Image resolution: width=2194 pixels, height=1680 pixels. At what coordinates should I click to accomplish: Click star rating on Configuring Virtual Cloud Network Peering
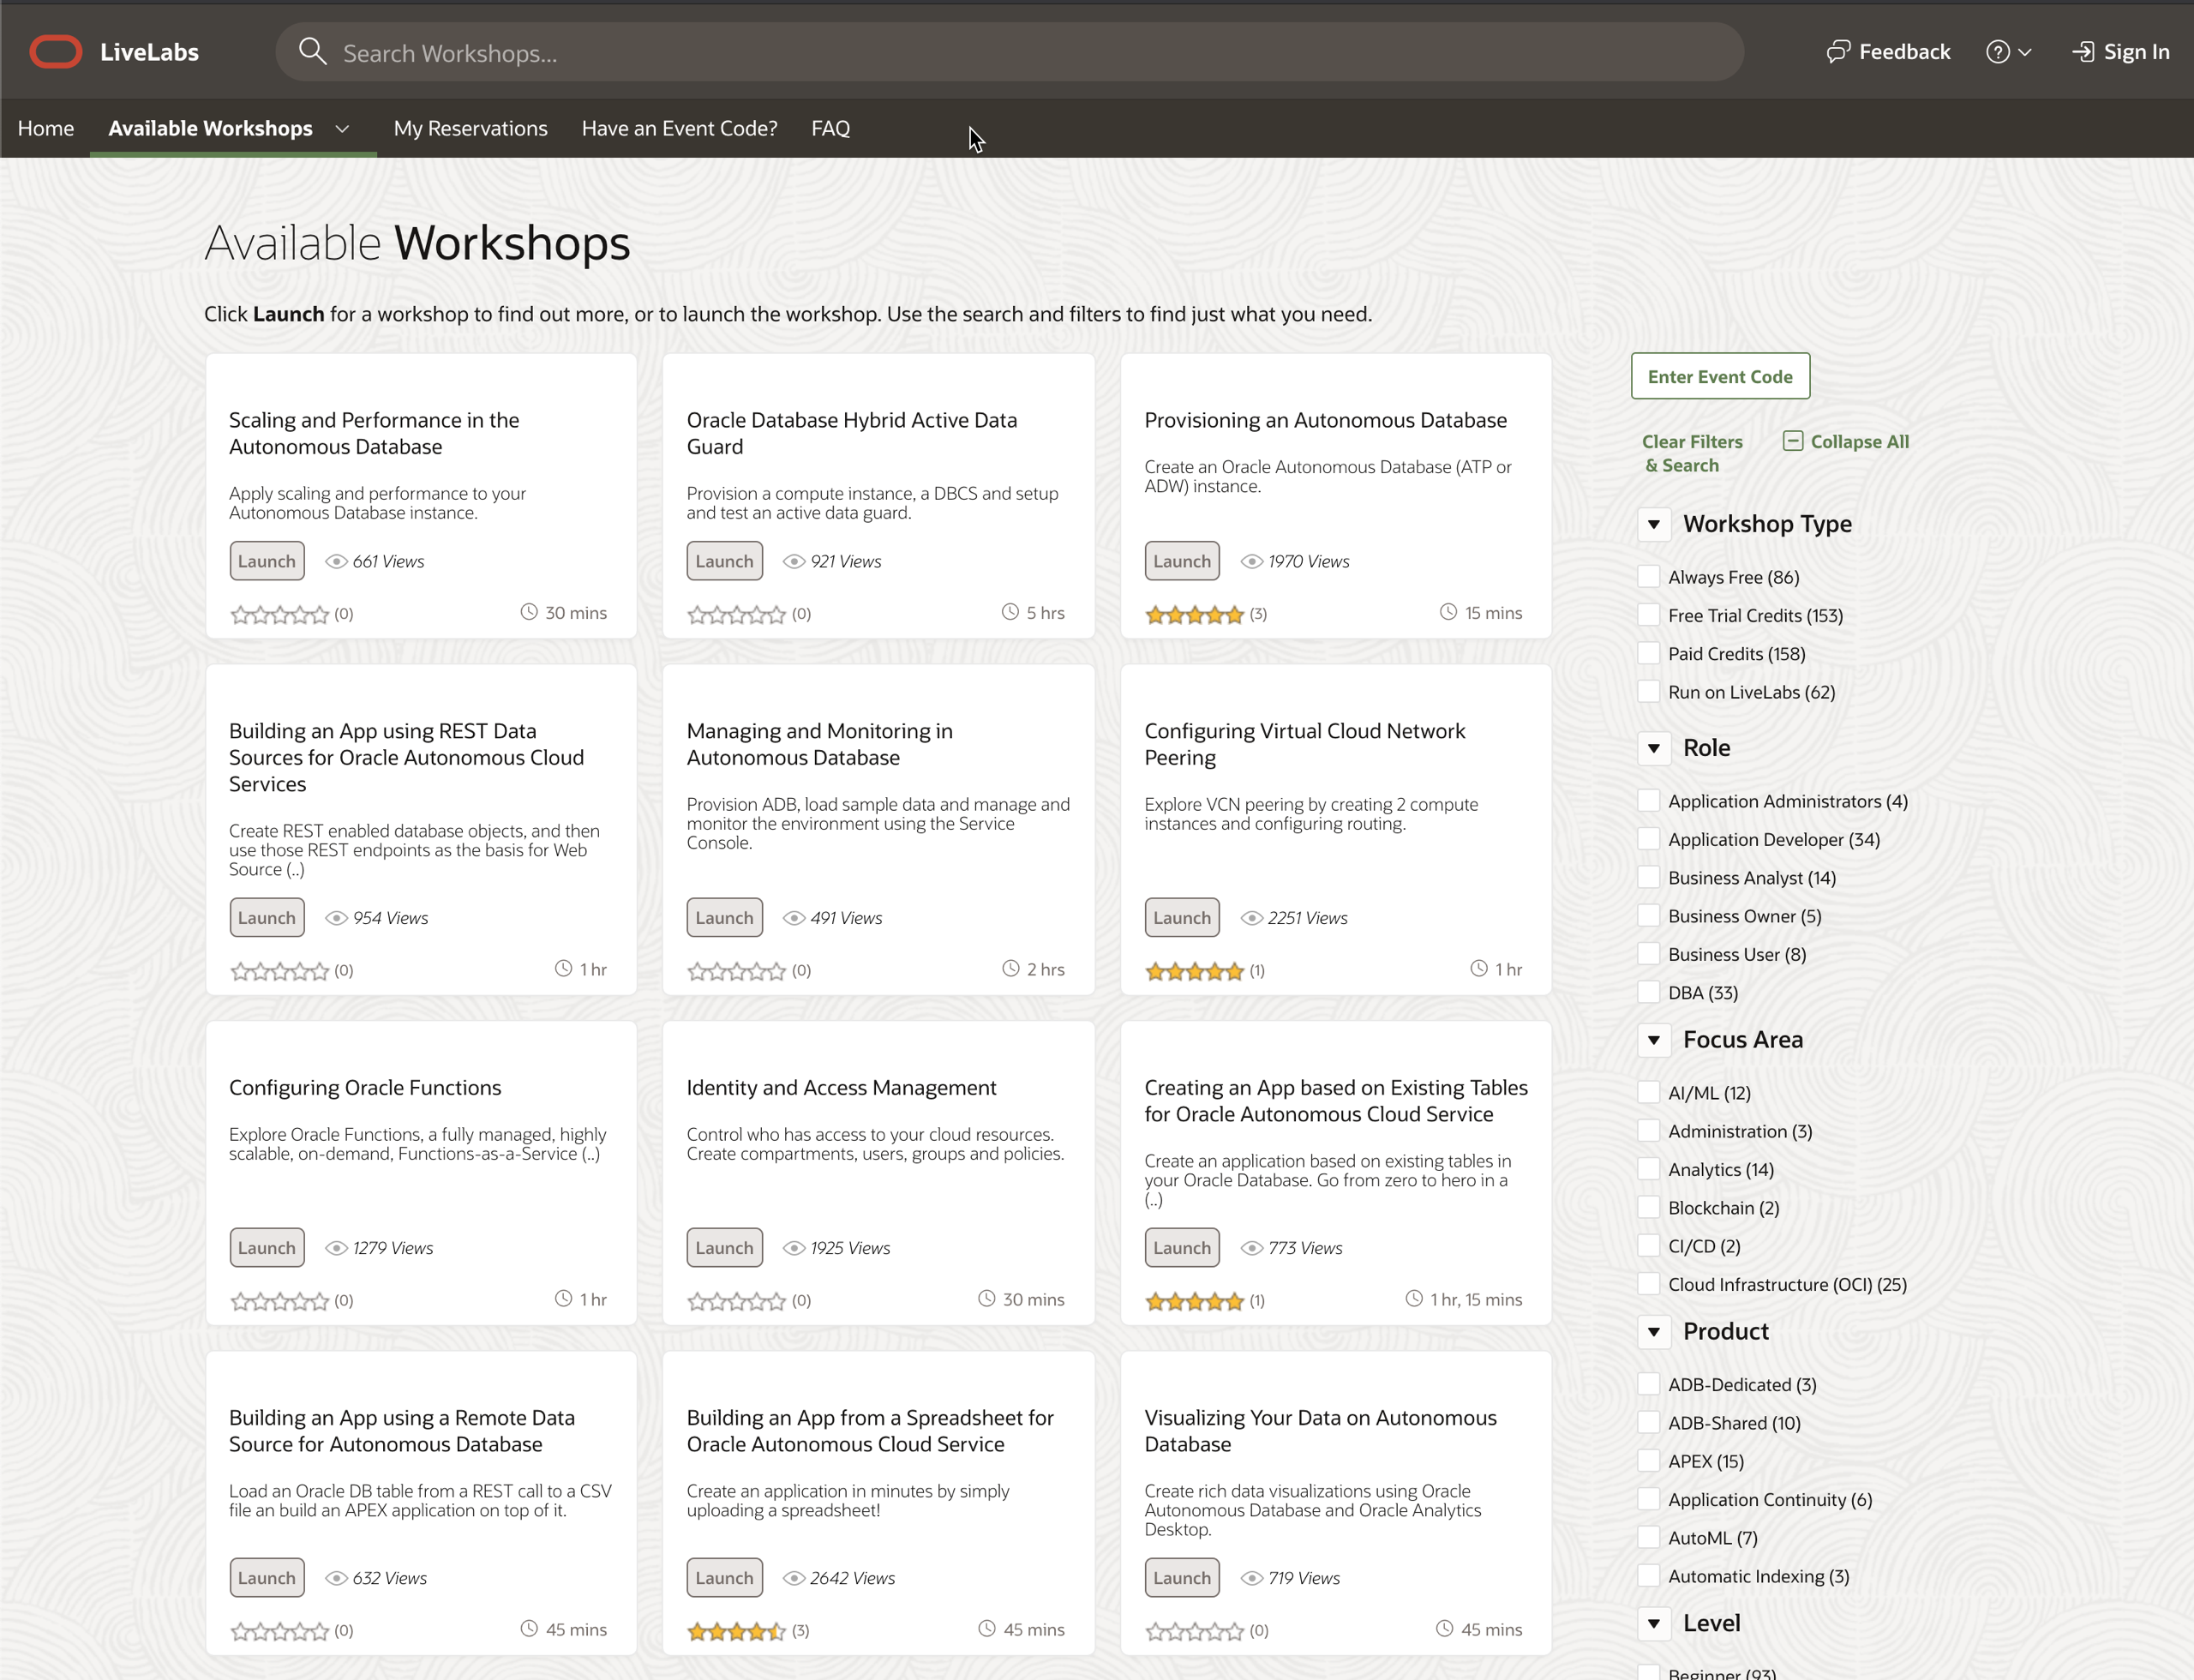click(x=1194, y=971)
